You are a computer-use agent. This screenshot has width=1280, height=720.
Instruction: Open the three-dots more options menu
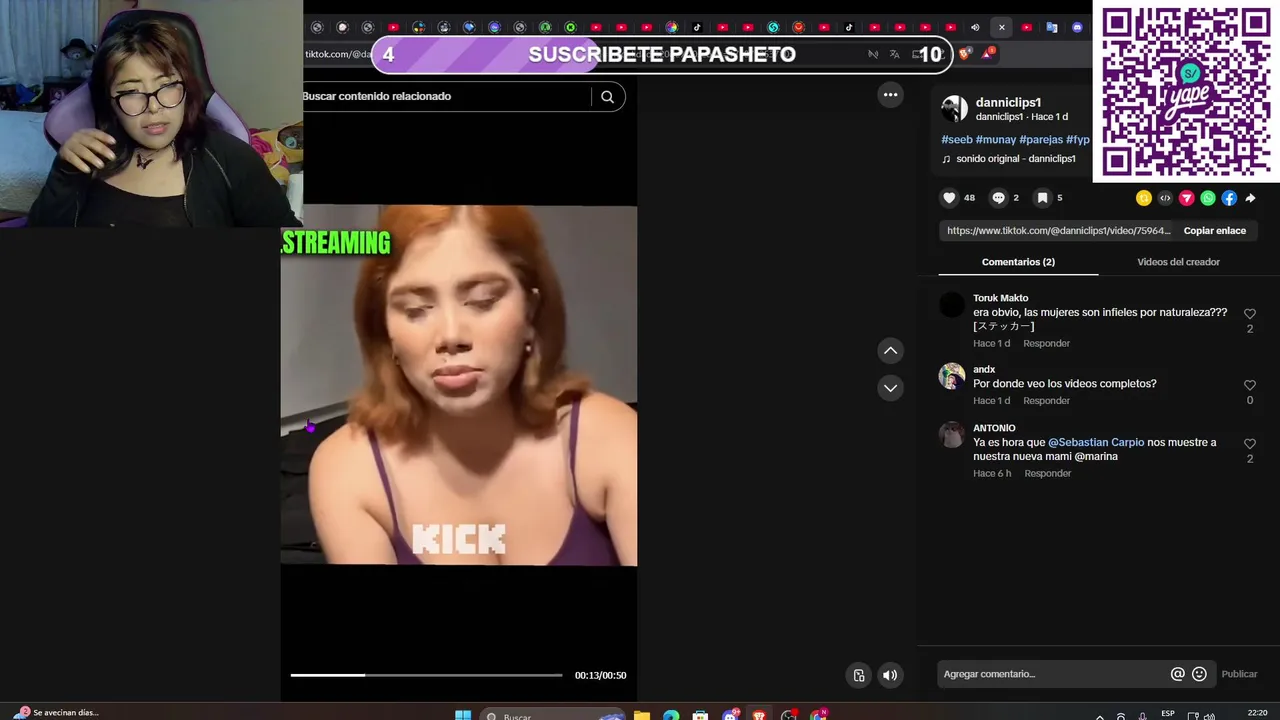(890, 95)
